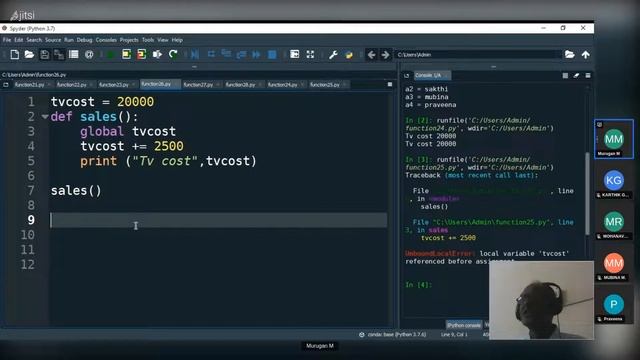The width and height of the screenshot is (640, 360).
Task: Open the console tab browse button
Action: (x=407, y=76)
